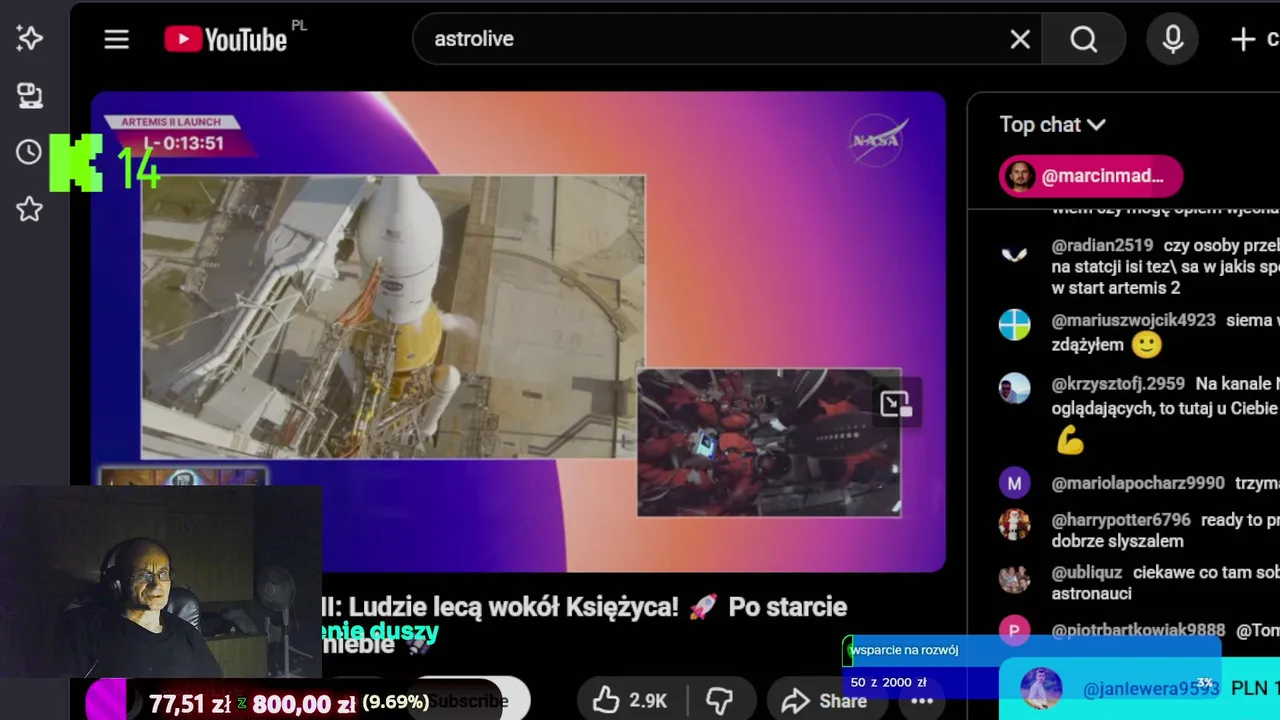Image resolution: width=1280 pixels, height=720 pixels.
Task: Open the @mariolapocharz9990 chat username
Action: pos(1138,483)
